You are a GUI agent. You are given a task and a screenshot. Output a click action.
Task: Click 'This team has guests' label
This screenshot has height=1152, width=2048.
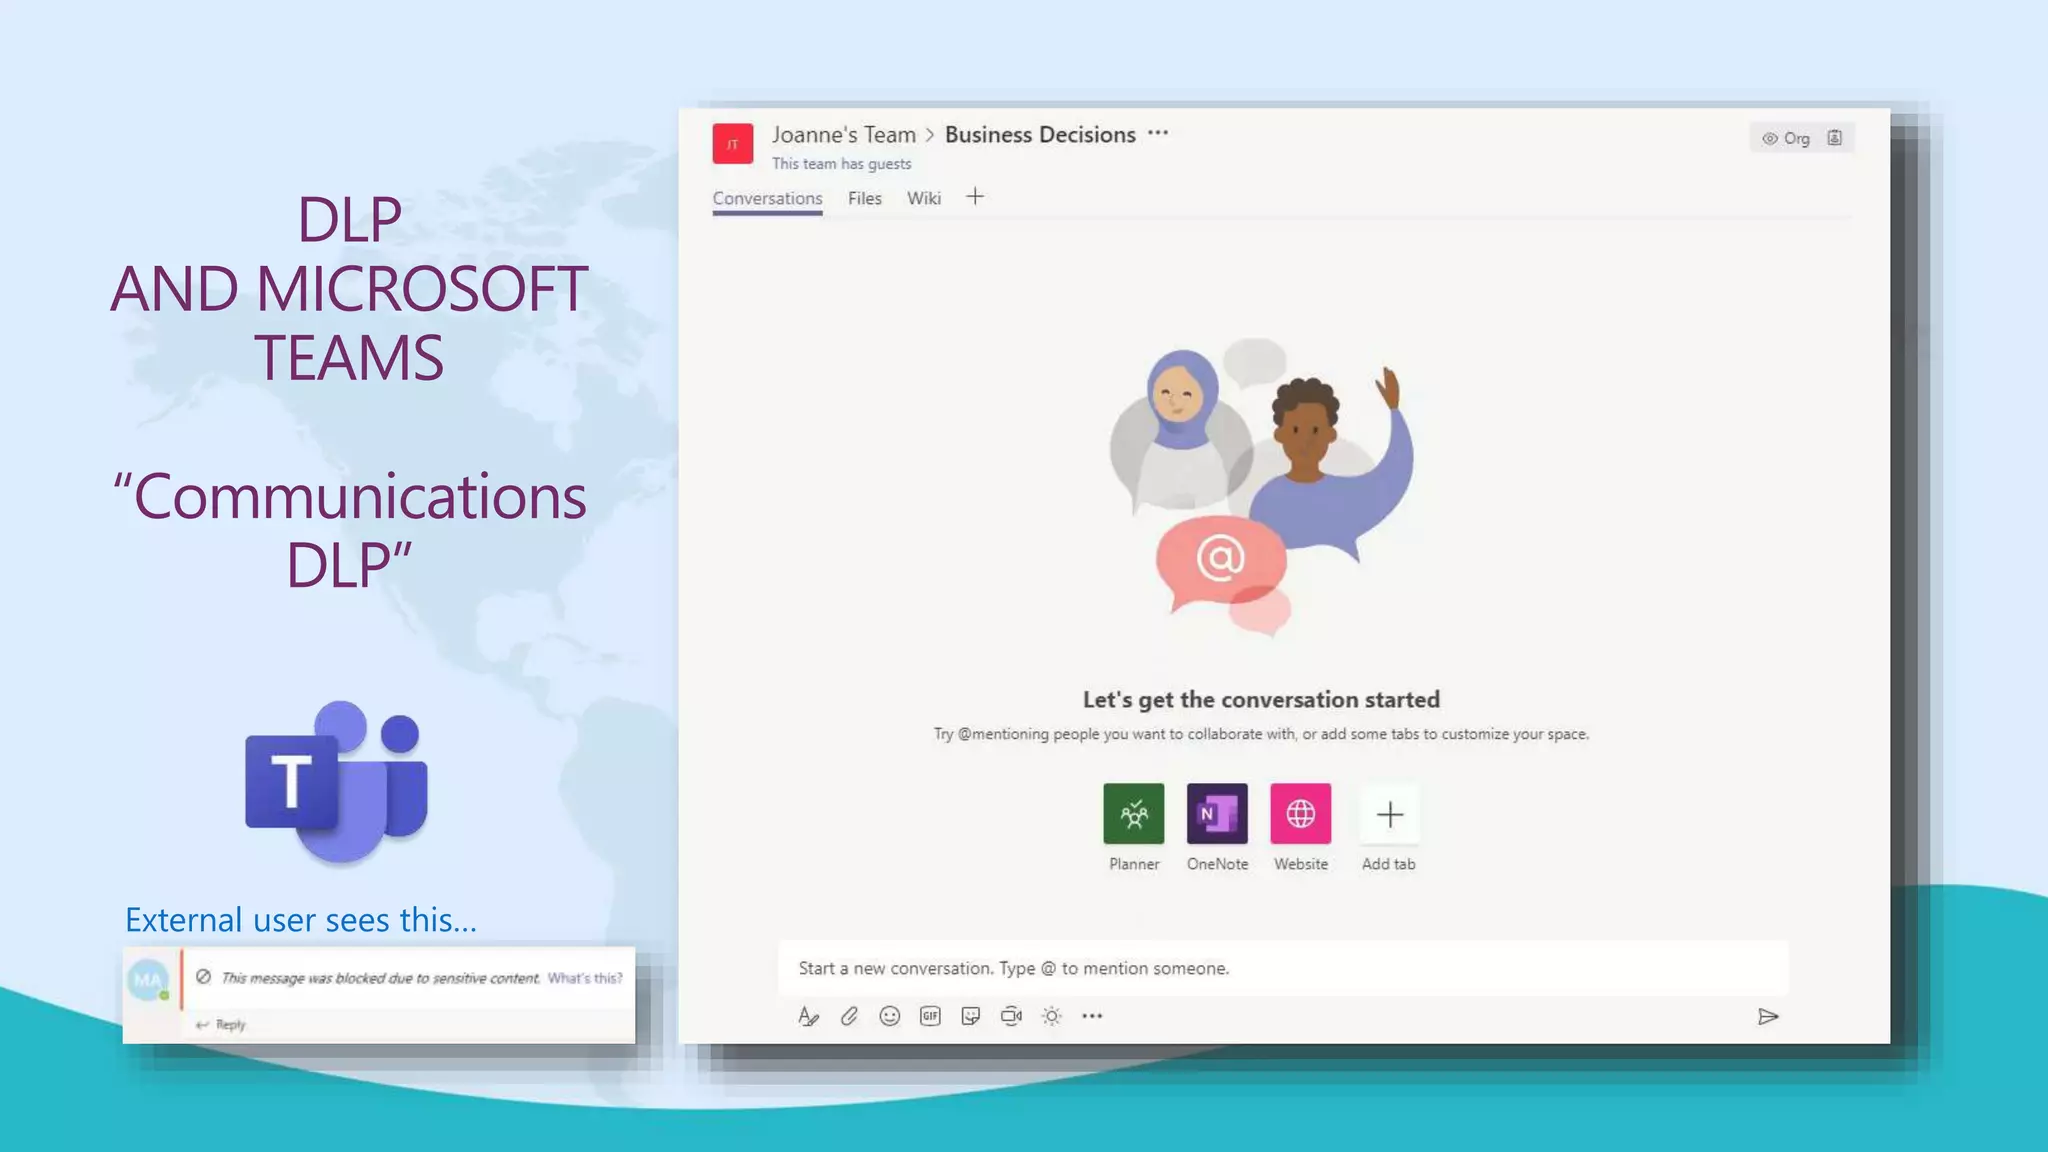(841, 163)
